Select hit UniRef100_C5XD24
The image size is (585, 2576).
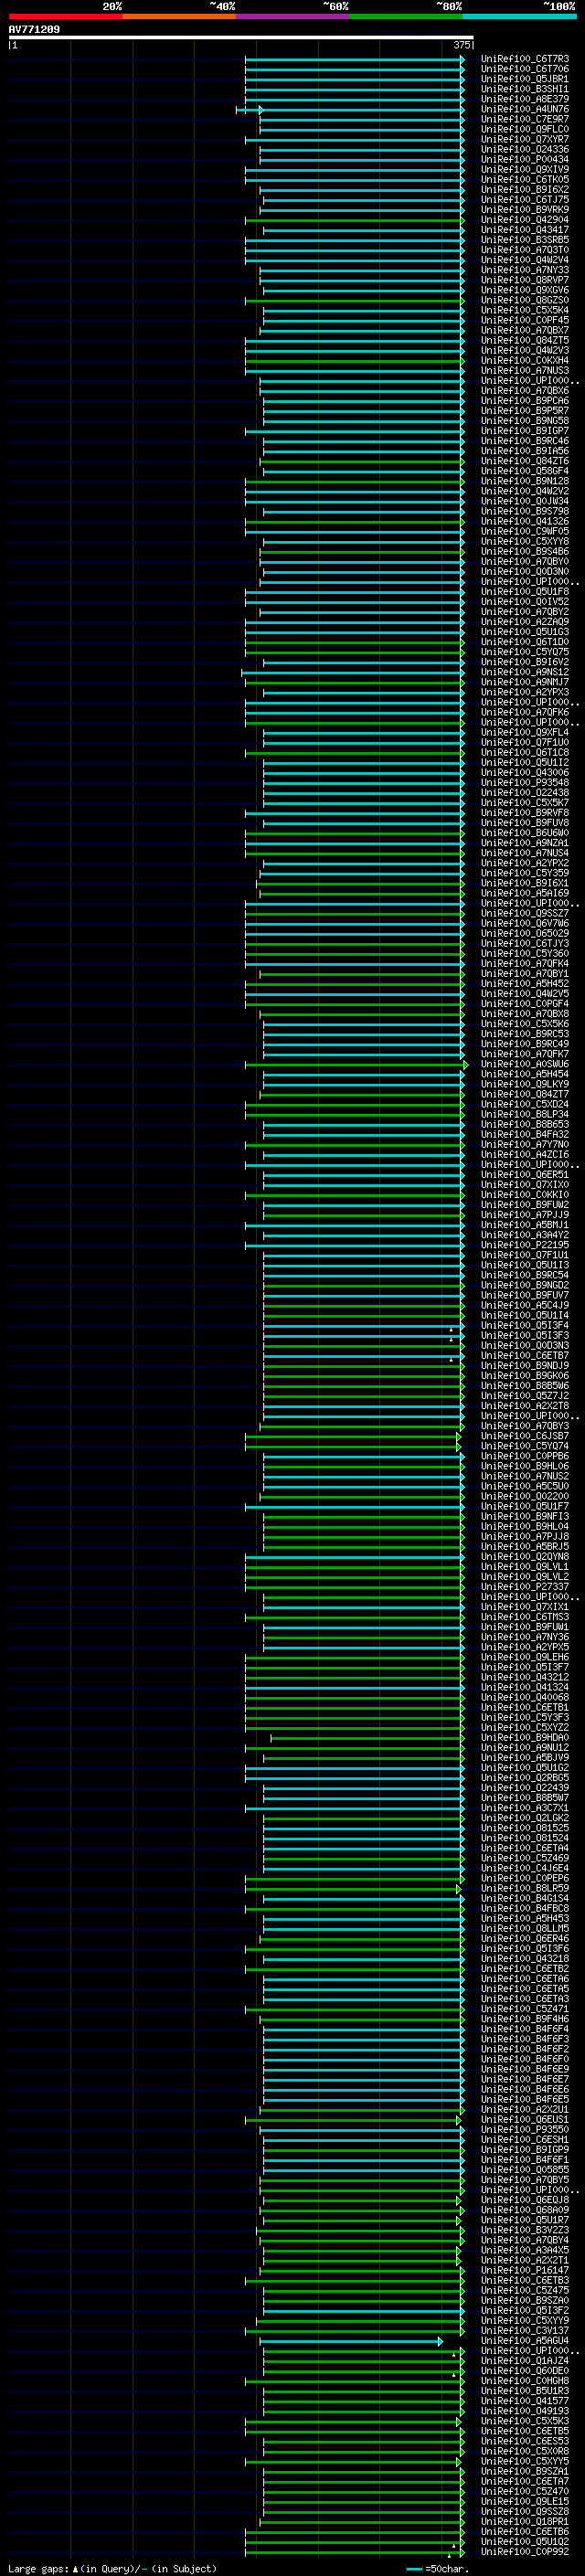(524, 1104)
